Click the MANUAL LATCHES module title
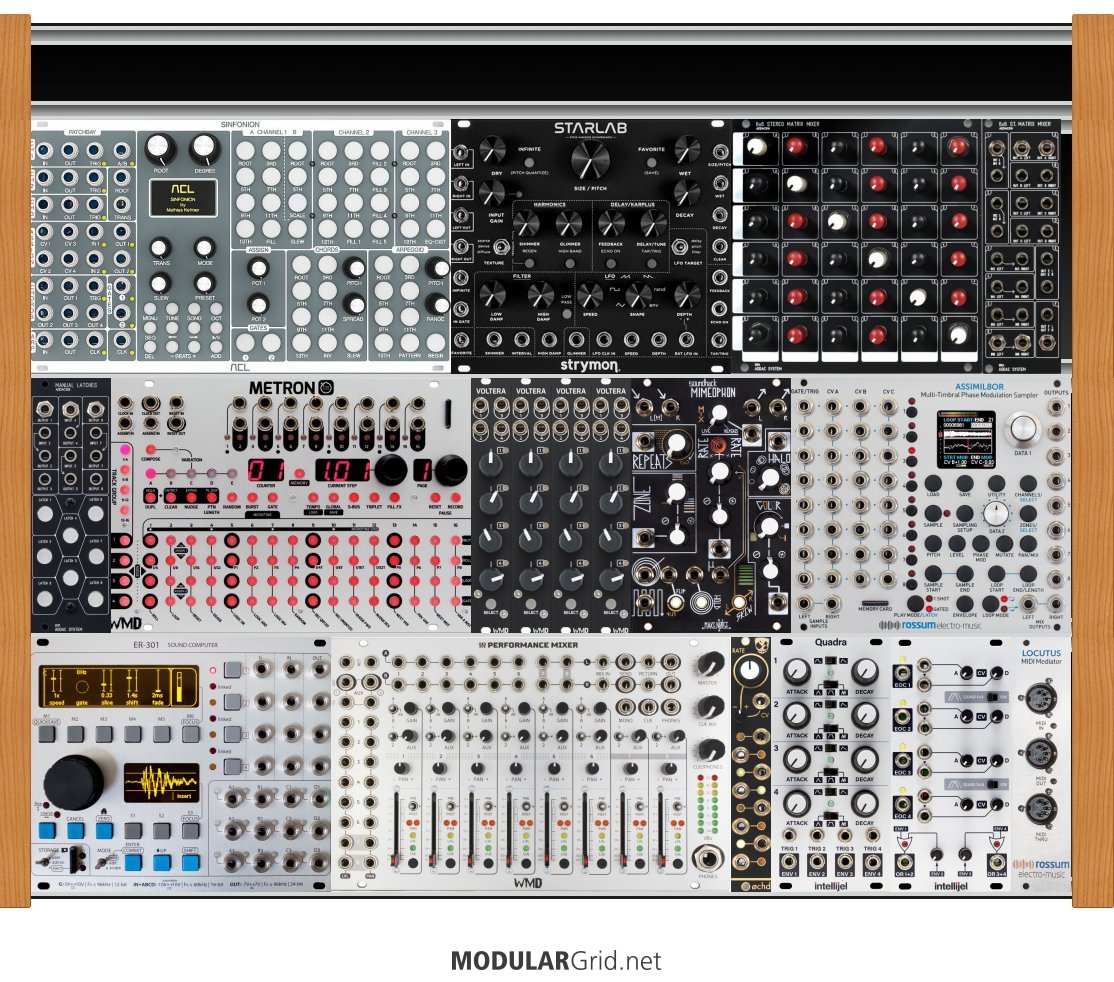This screenshot has width=1114, height=982. (75, 385)
